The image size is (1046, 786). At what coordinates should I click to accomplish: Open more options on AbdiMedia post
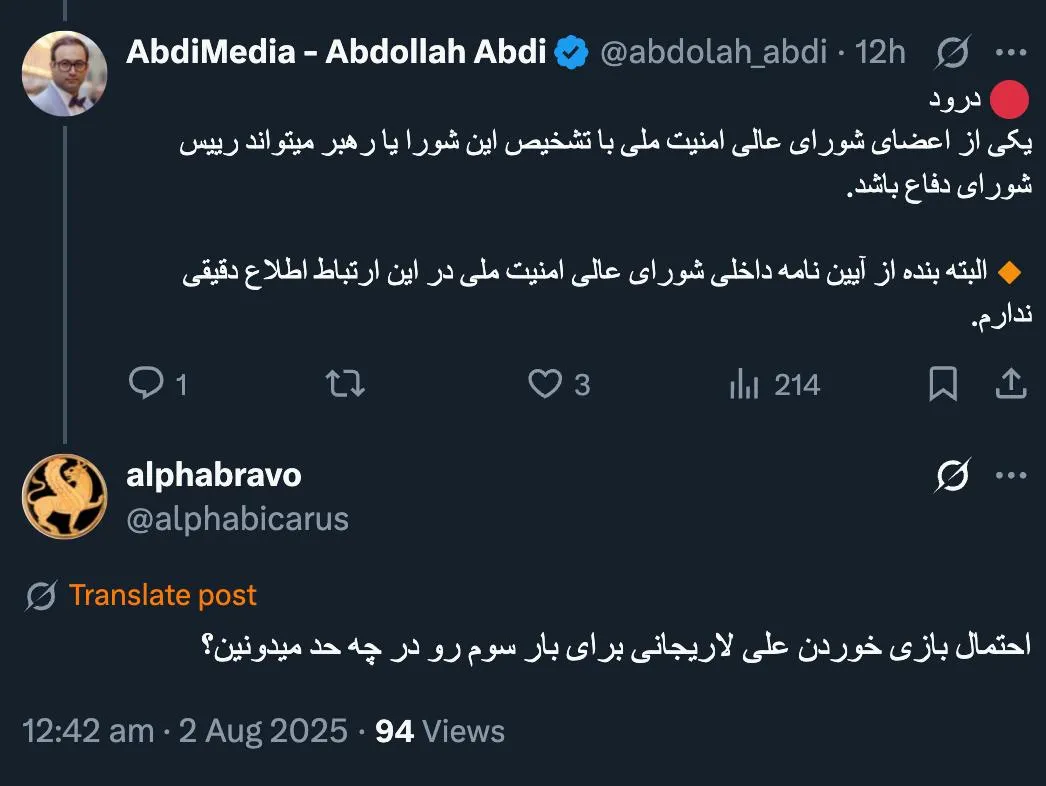click(1011, 52)
